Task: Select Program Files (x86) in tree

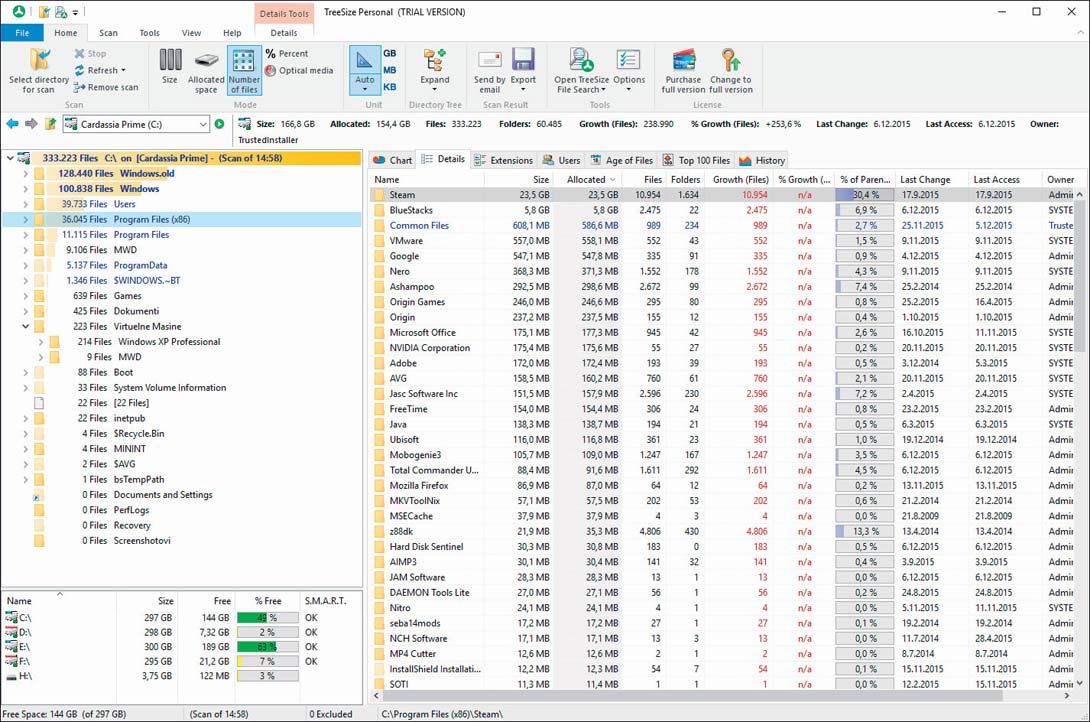Action: pos(181,220)
